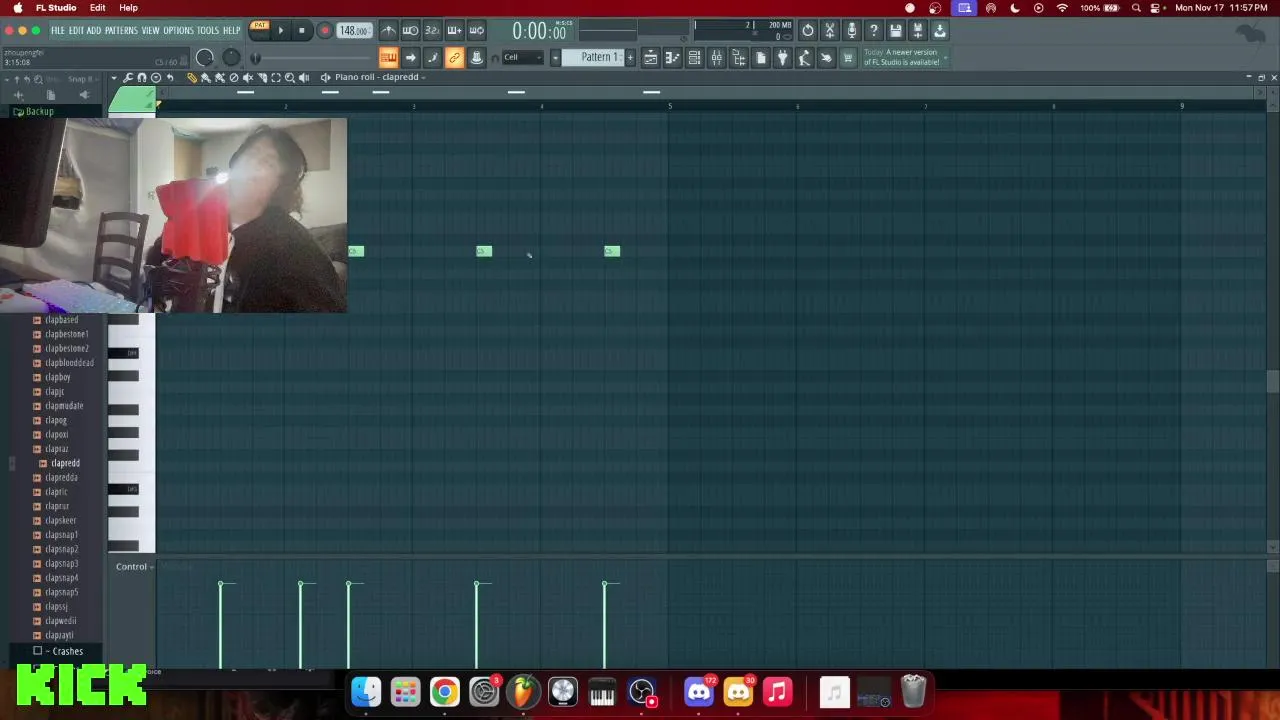Open the piano roll wrench tools menu
The image size is (1280, 720).
(127, 77)
